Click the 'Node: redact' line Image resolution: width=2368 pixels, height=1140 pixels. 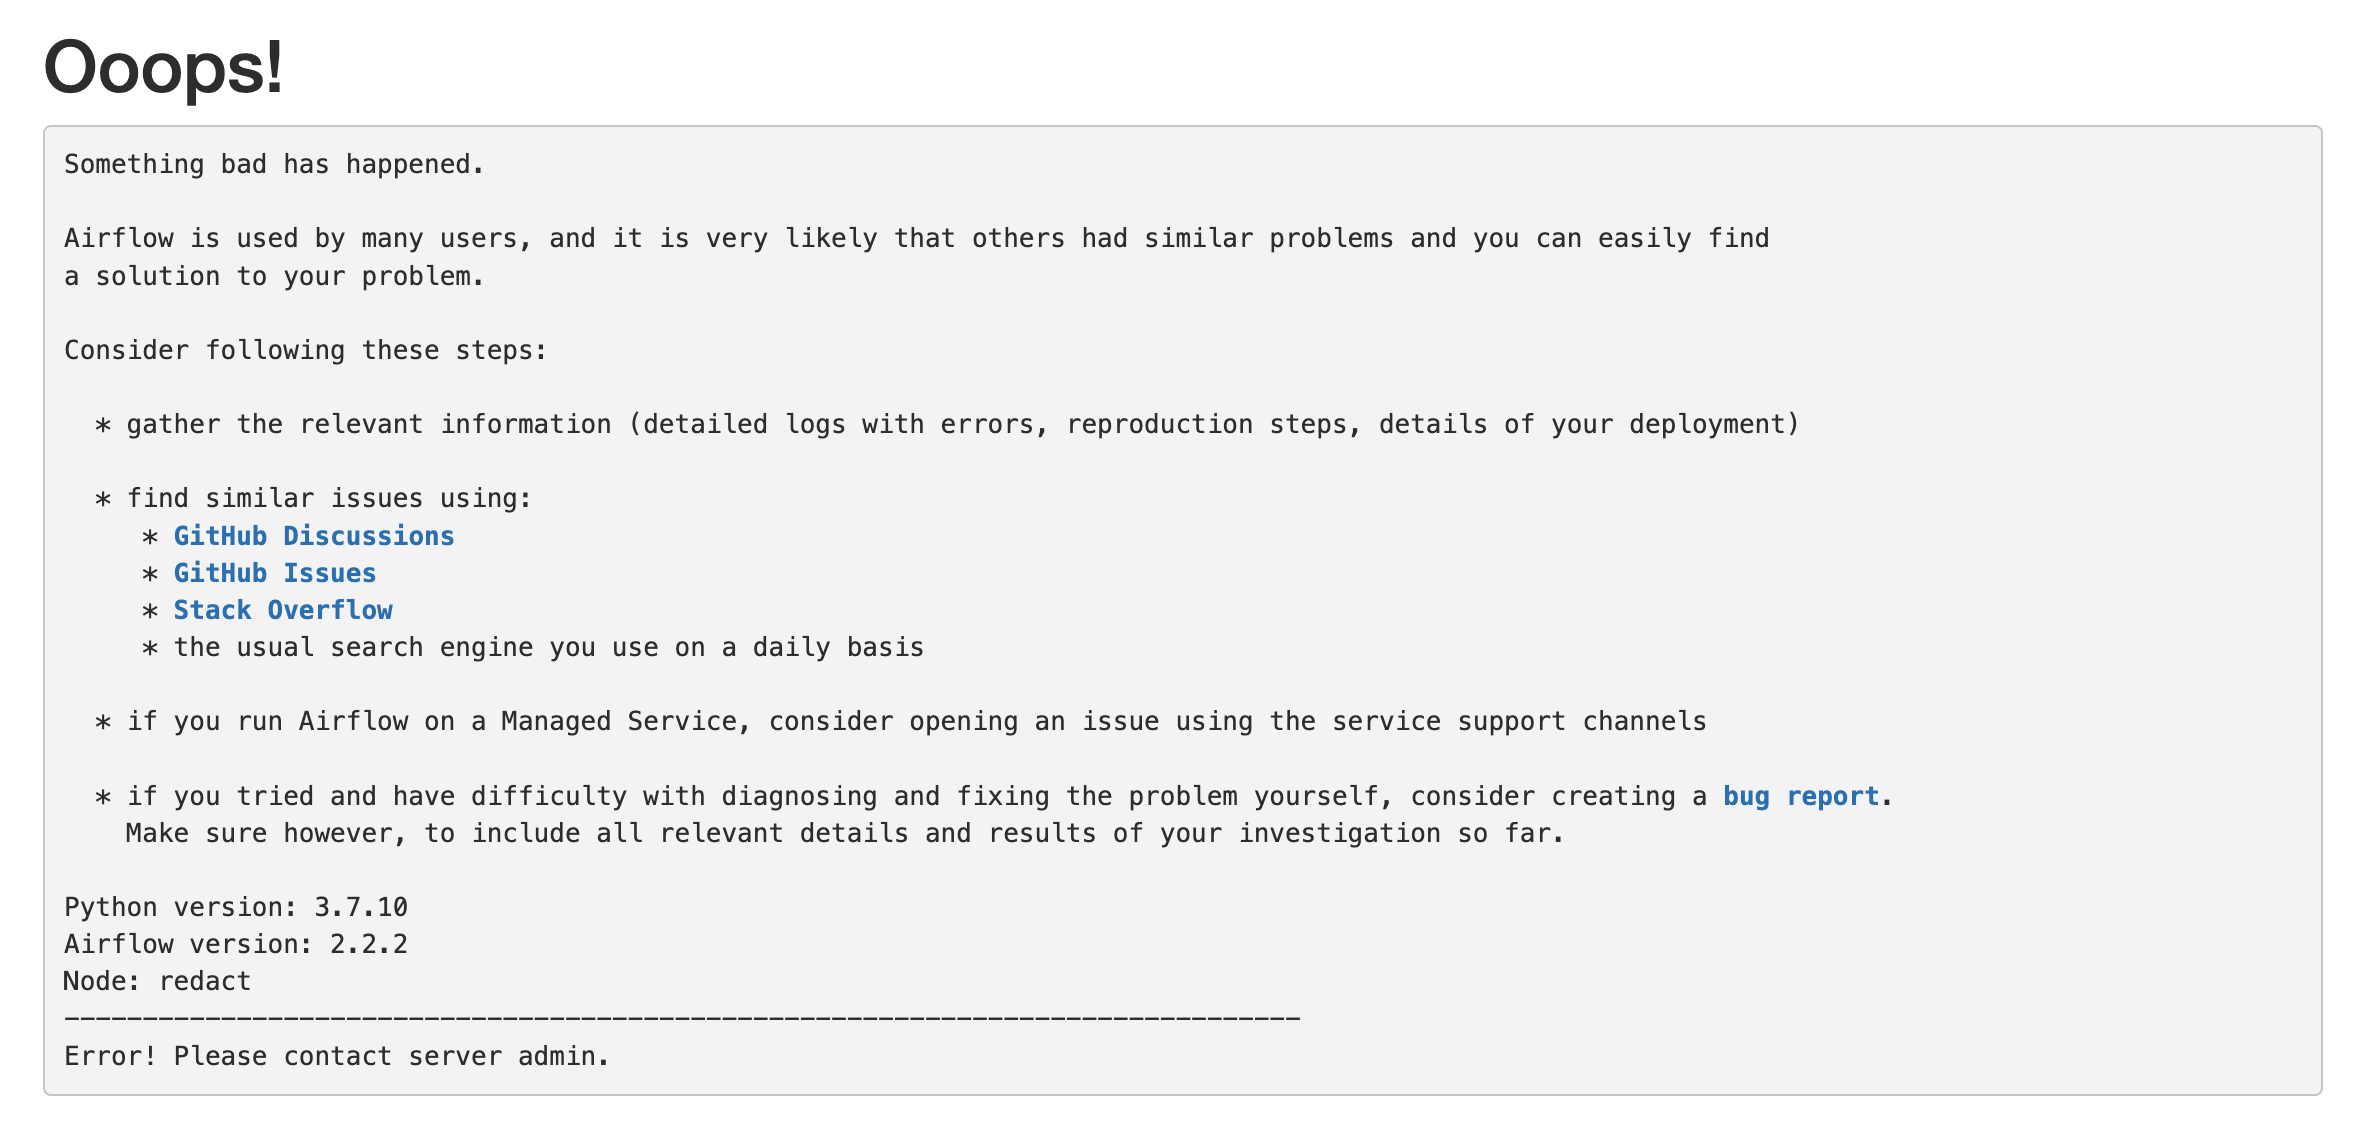point(157,981)
